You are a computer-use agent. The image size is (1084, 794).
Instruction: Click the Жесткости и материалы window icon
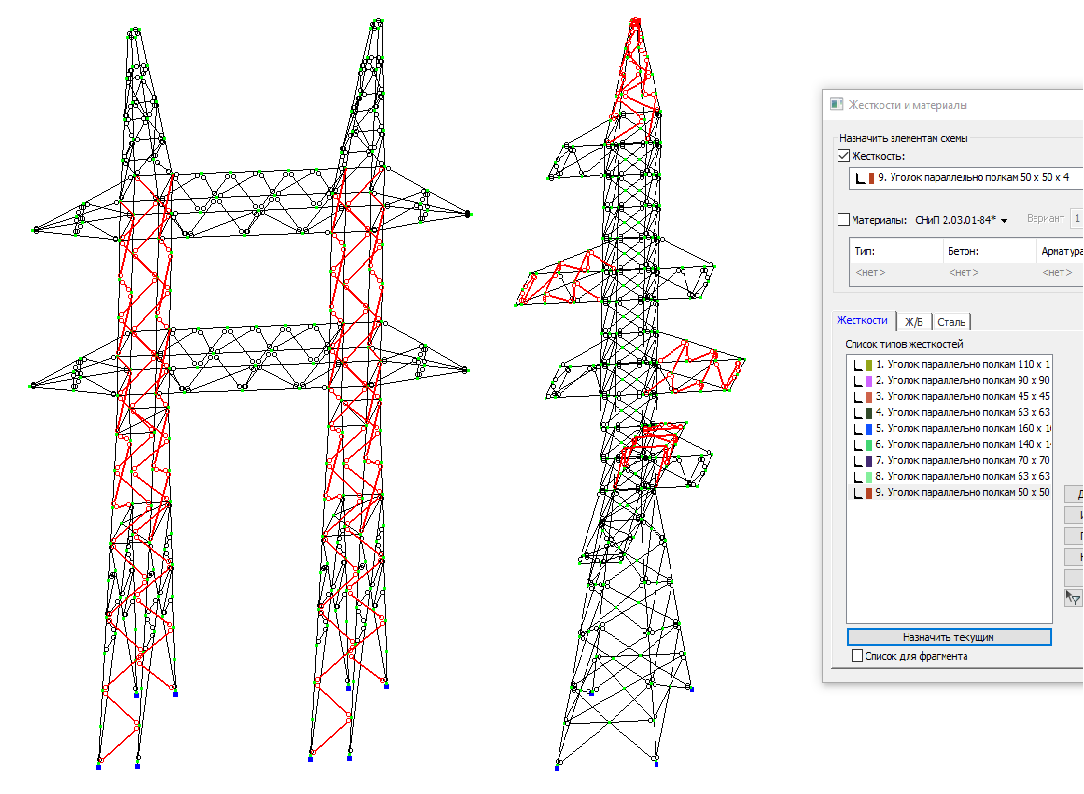836,105
